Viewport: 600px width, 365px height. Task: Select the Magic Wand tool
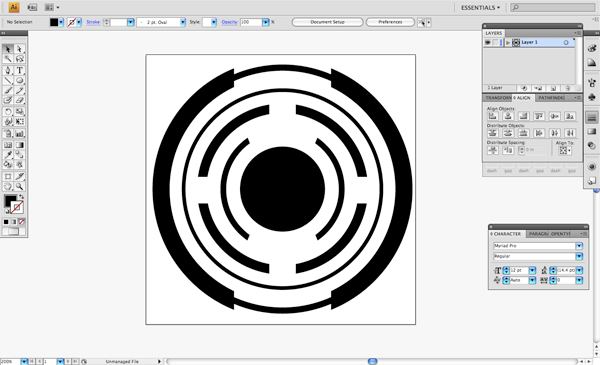8,59
